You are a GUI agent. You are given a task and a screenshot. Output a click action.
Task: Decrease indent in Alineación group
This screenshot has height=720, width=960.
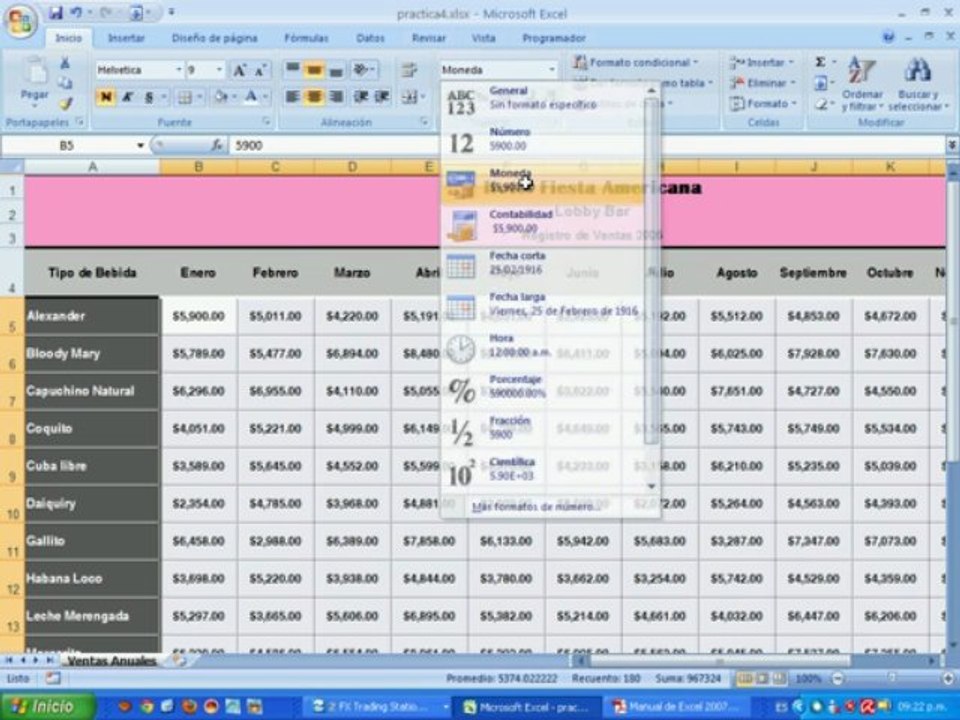click(361, 97)
